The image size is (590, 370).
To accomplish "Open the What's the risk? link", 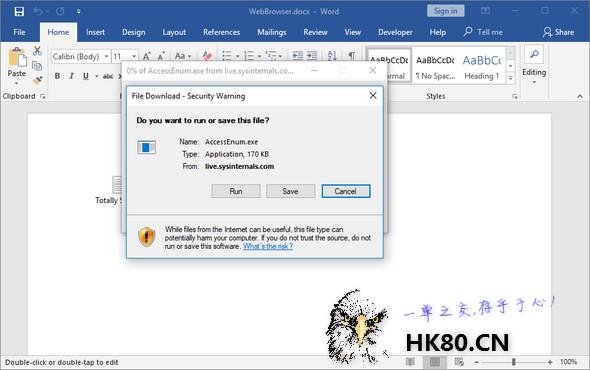I will pyautogui.click(x=268, y=247).
